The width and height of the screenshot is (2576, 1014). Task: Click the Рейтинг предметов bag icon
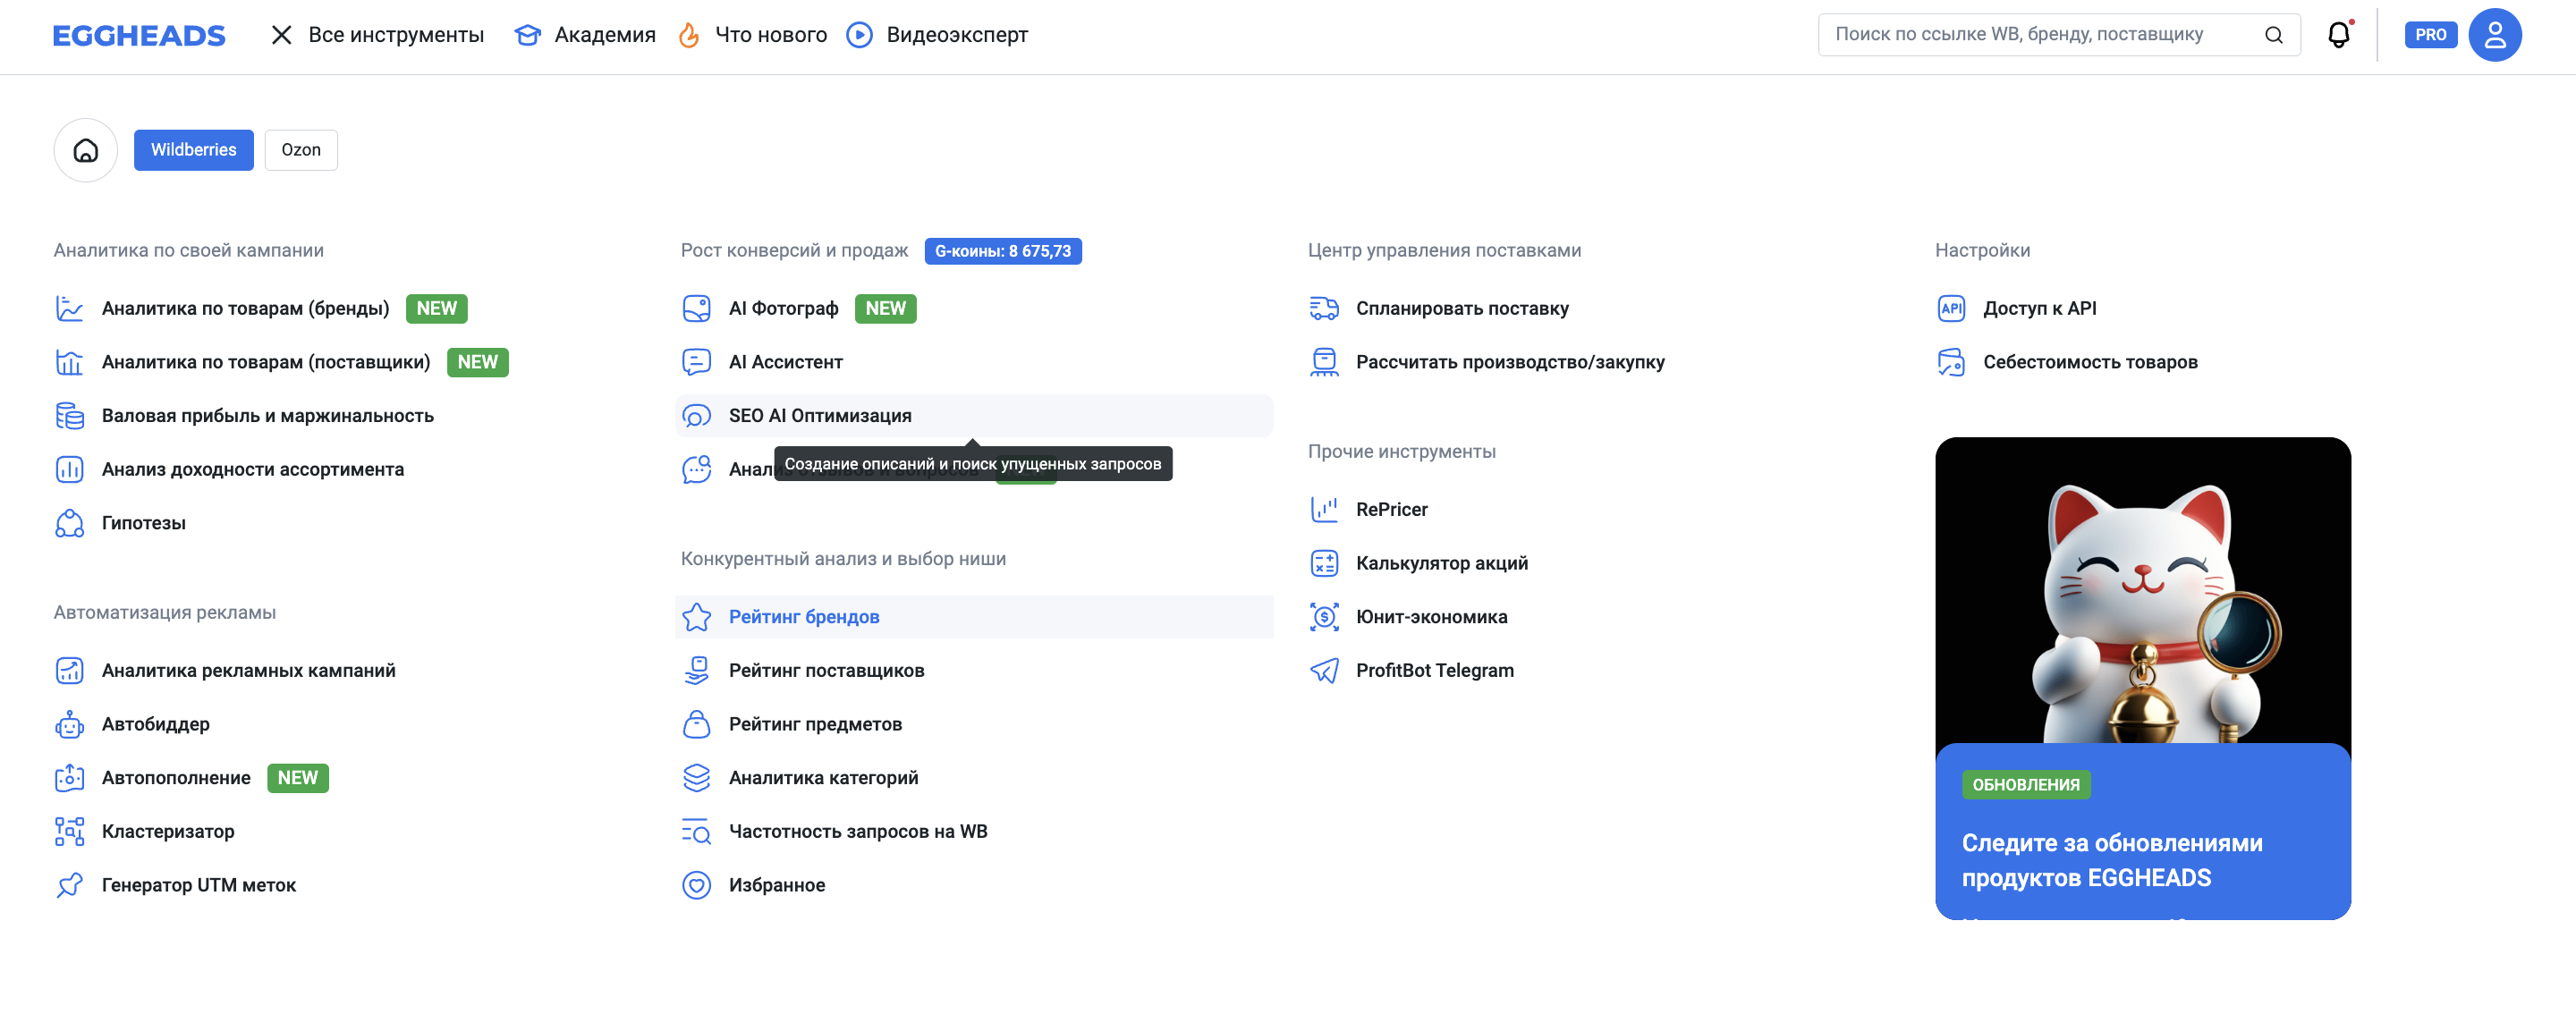click(696, 724)
